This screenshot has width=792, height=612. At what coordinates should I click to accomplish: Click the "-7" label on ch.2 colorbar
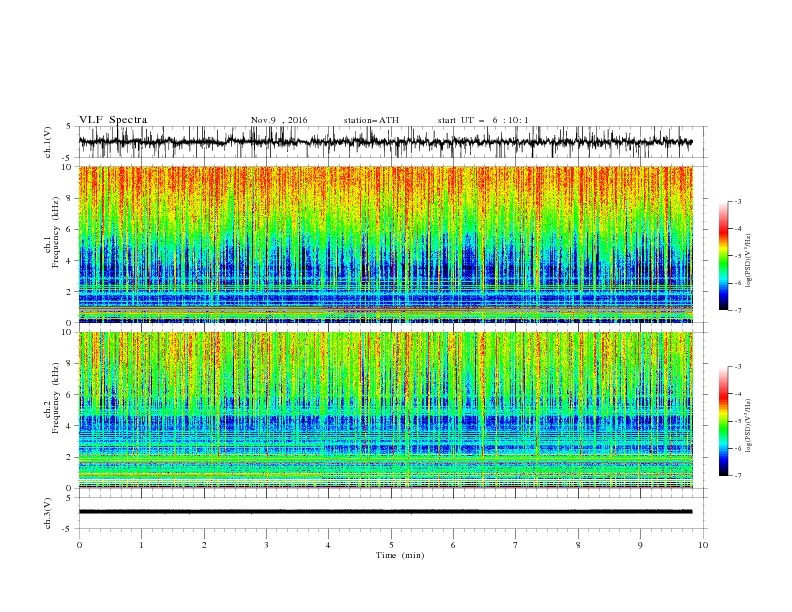coord(738,476)
